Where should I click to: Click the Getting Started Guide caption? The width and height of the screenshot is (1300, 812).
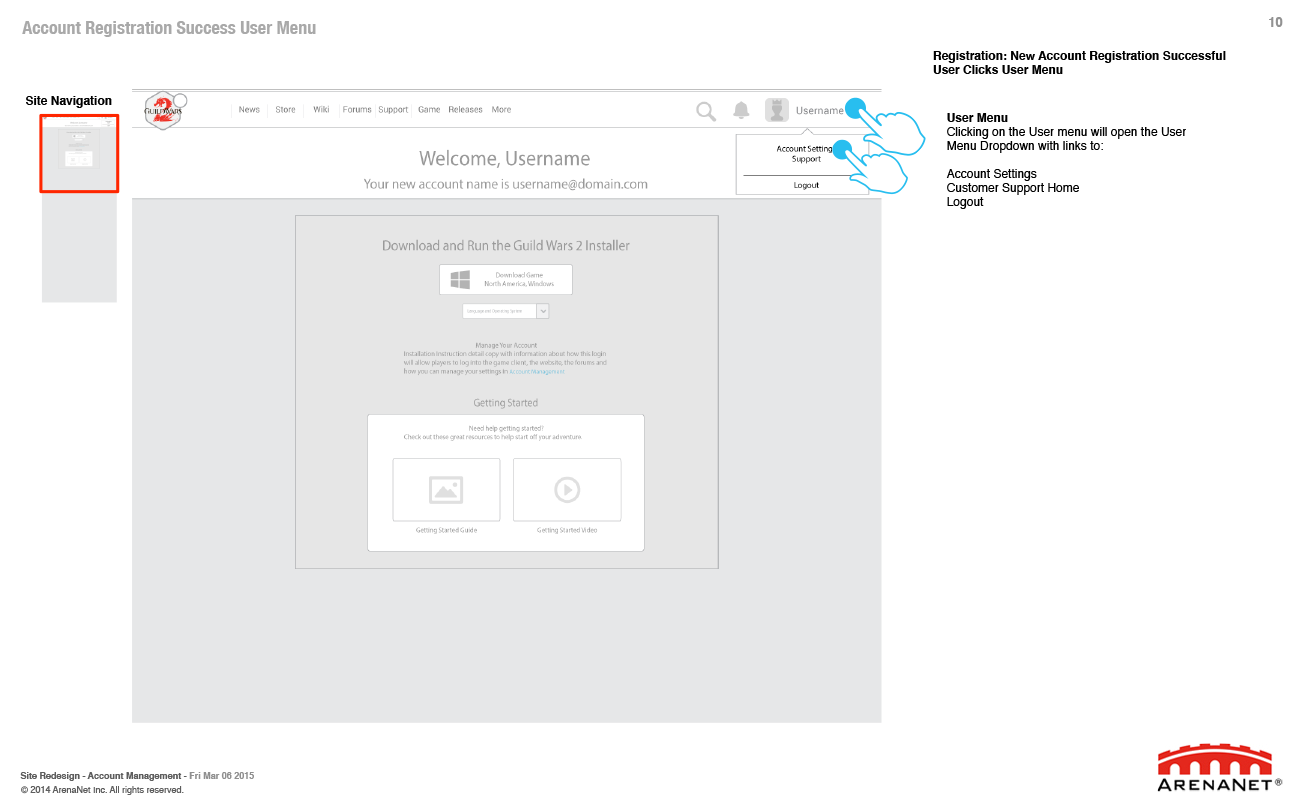point(446,530)
